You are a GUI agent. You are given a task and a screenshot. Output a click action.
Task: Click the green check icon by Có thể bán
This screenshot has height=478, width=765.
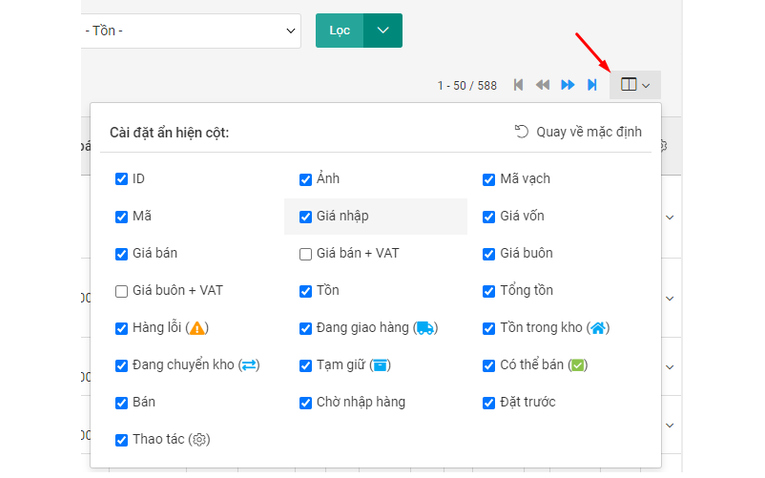pyautogui.click(x=578, y=365)
